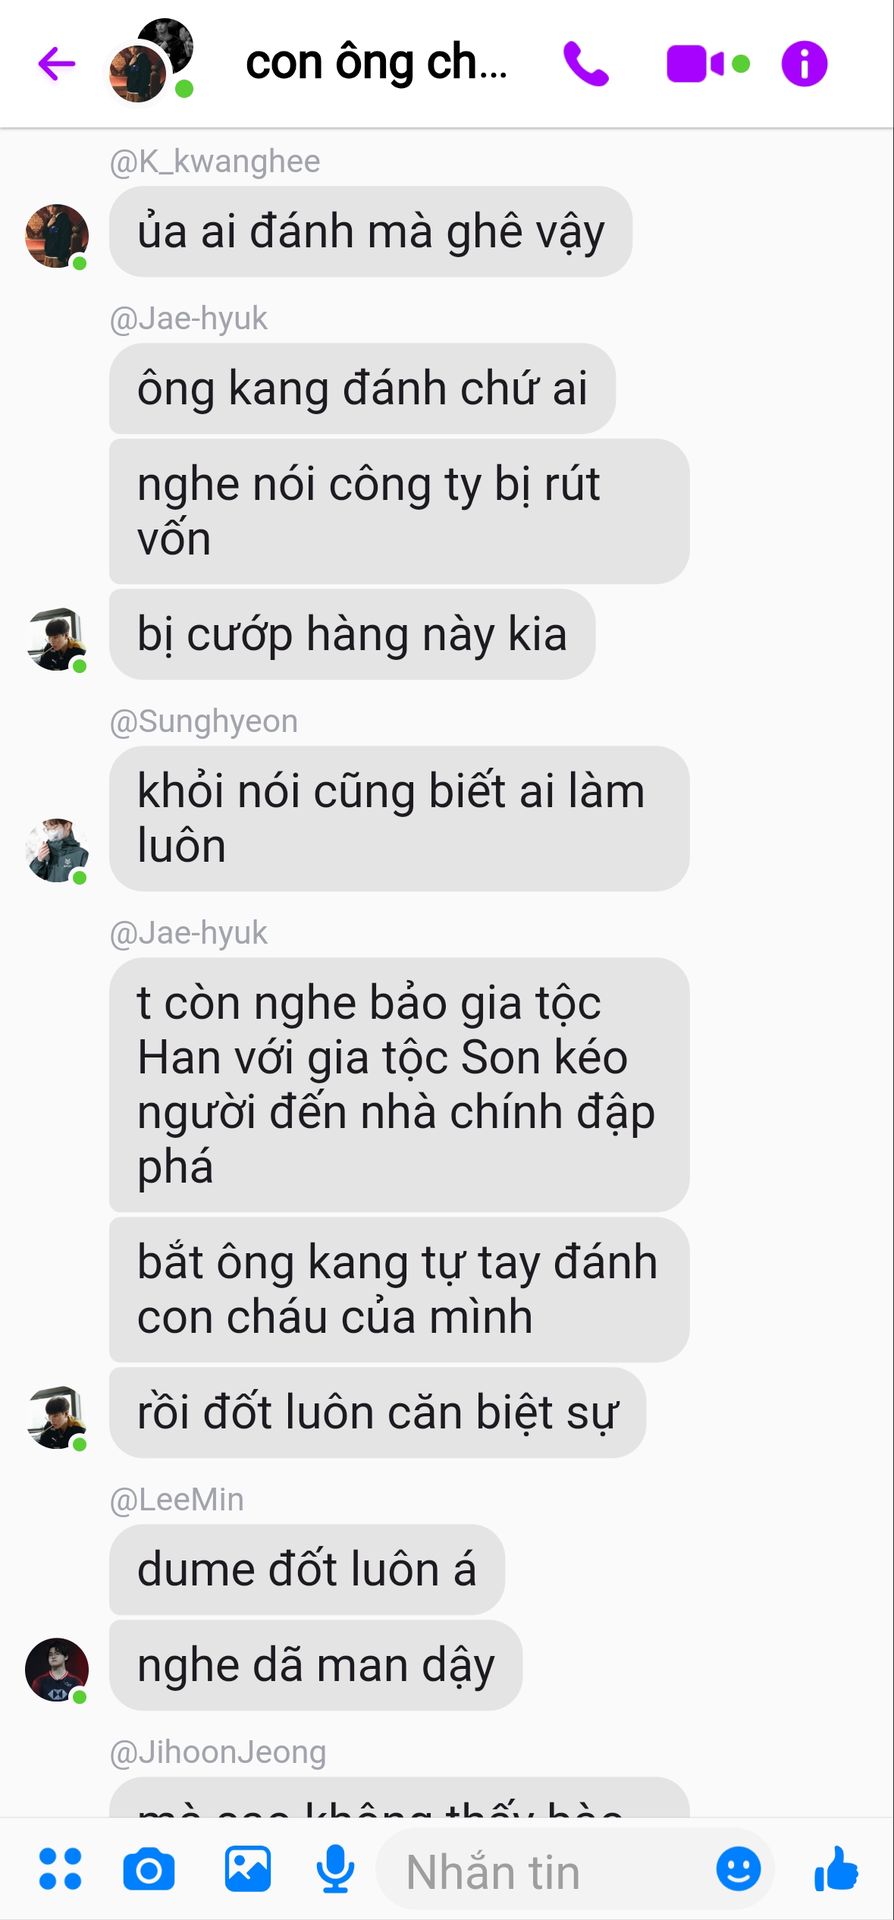894x1920 pixels.
Task: Select message "rồi đốt luôn căn biệt sự"
Action: [378, 1412]
